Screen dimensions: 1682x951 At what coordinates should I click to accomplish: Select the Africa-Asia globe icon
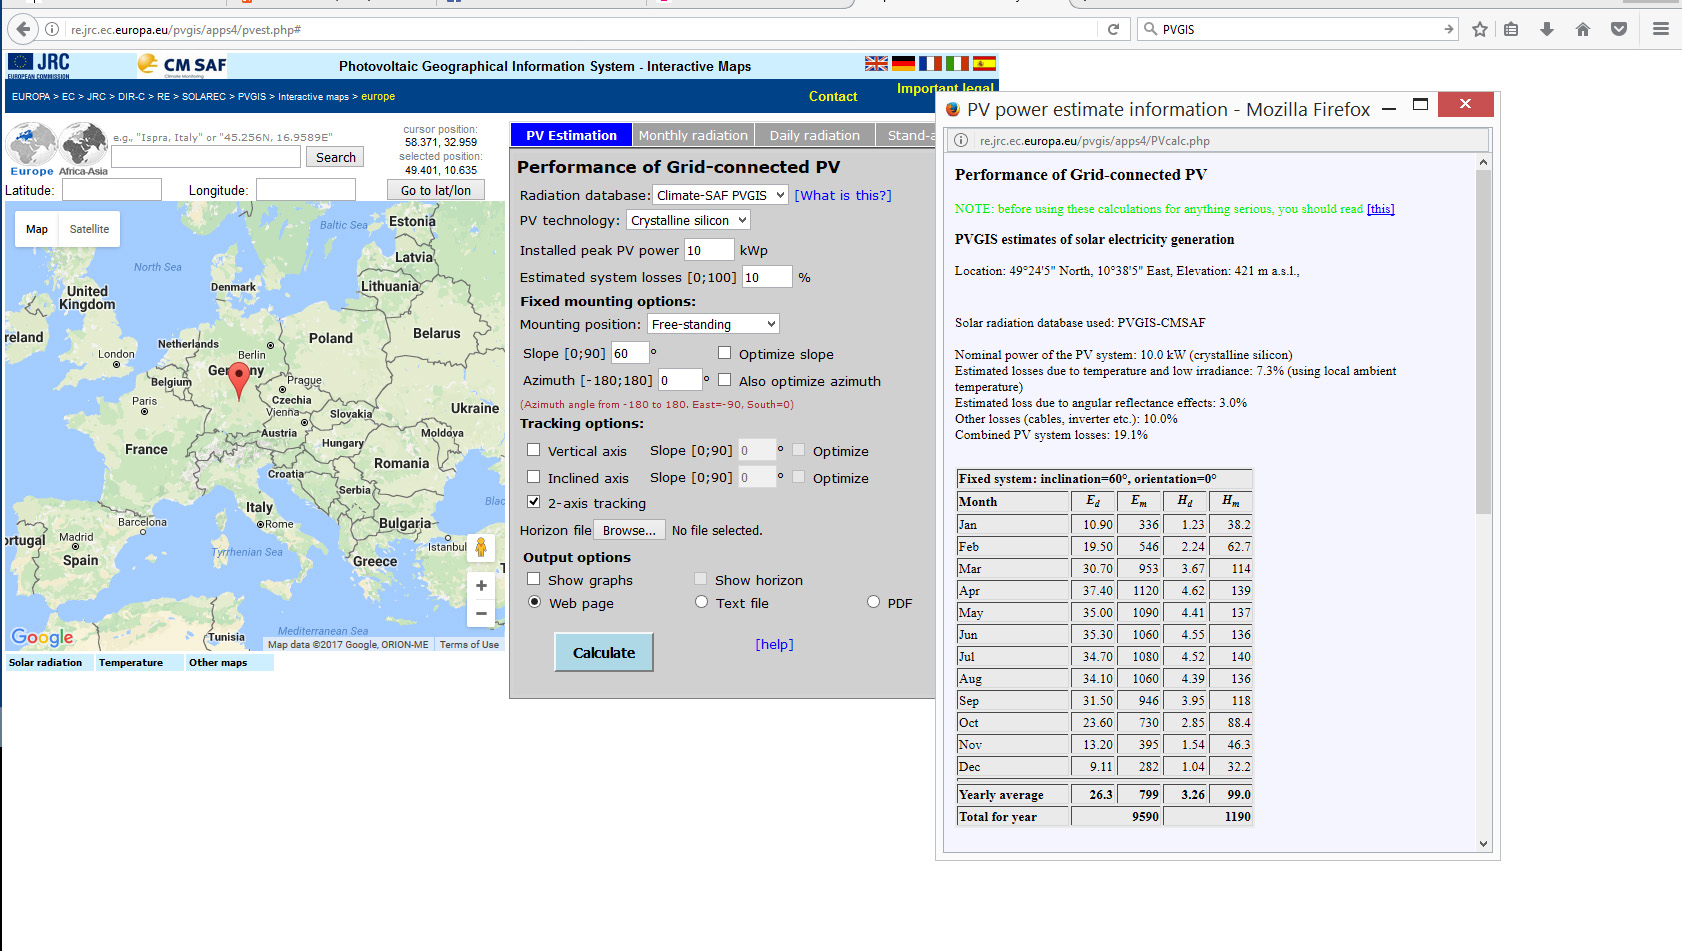click(84, 145)
